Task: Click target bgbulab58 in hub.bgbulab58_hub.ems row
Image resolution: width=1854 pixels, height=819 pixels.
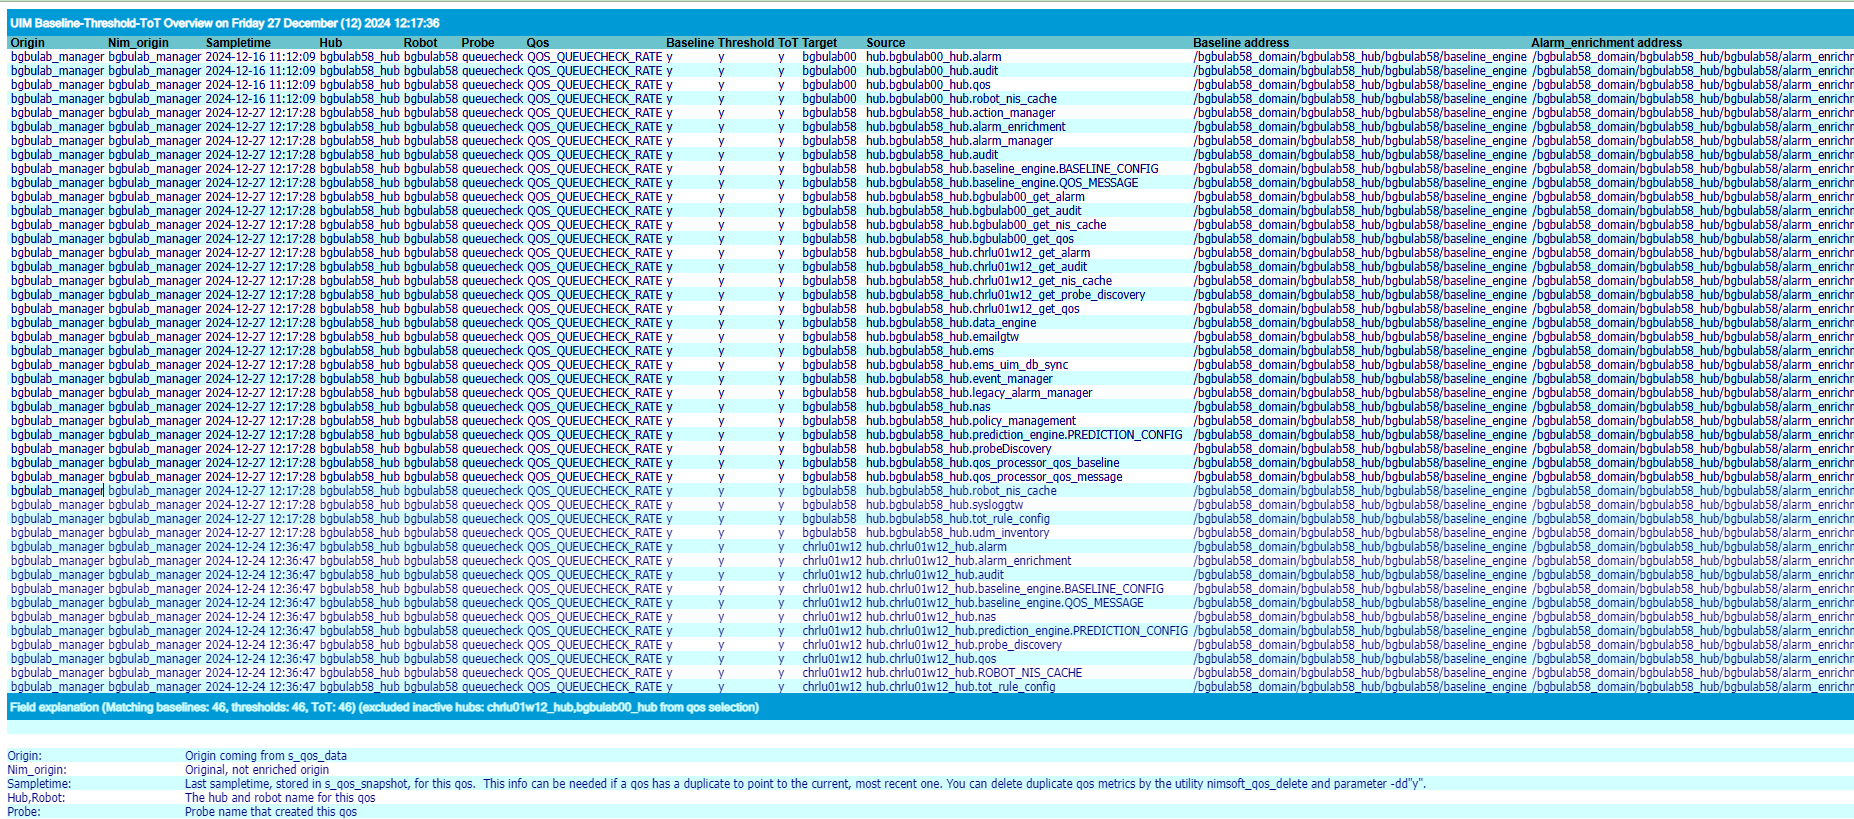Action: pos(829,351)
